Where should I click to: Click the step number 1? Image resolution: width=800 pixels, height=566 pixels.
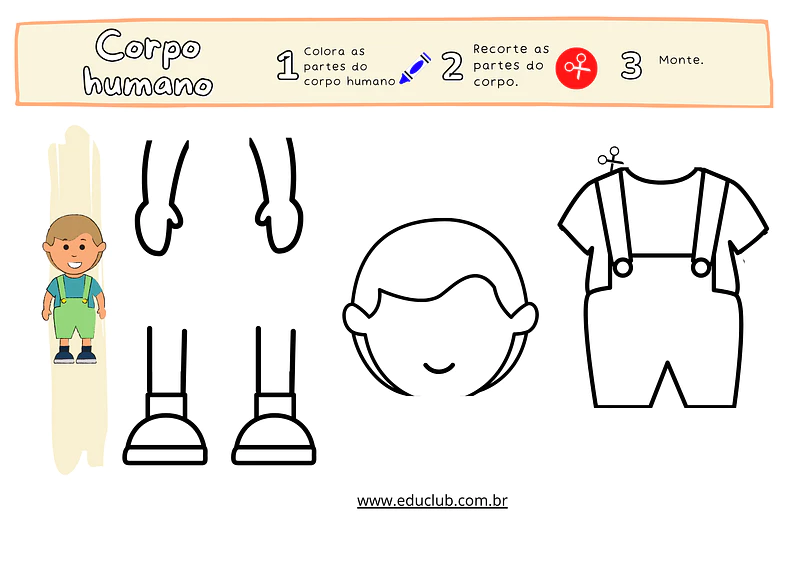click(x=287, y=66)
